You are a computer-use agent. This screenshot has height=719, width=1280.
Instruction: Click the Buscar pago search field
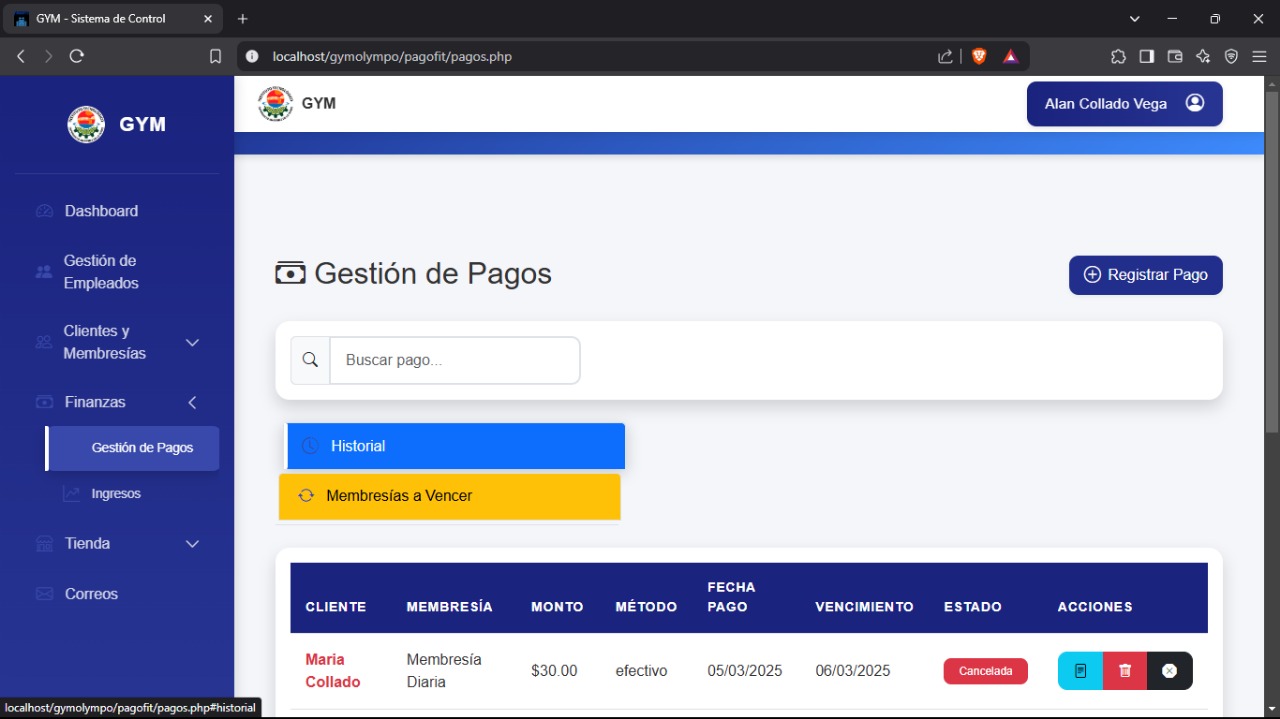tap(454, 360)
